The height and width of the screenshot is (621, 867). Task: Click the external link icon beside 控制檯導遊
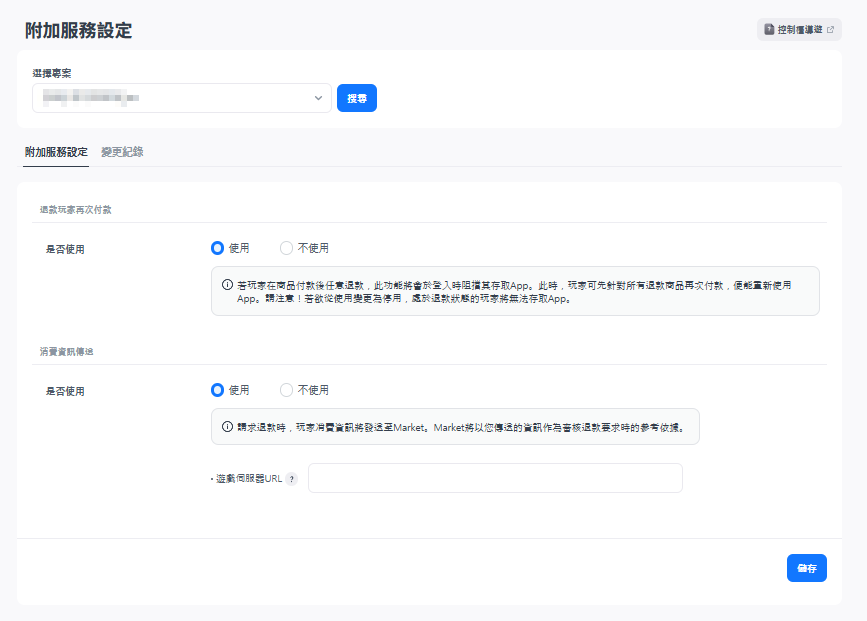point(830,30)
